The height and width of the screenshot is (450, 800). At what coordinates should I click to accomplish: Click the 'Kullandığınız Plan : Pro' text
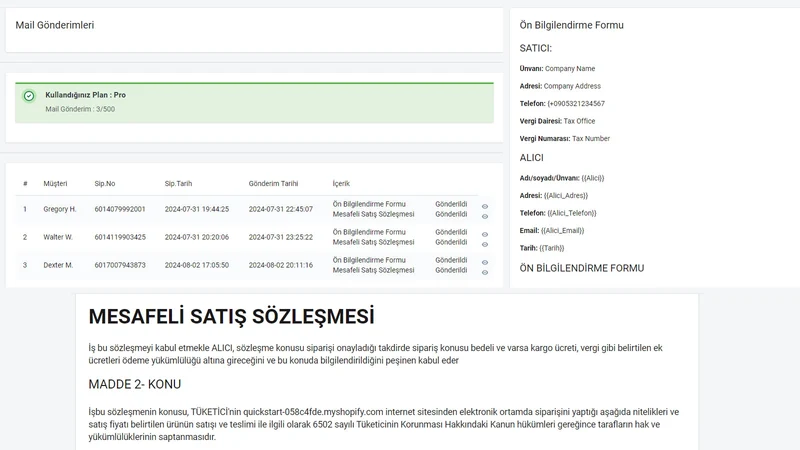[85, 95]
